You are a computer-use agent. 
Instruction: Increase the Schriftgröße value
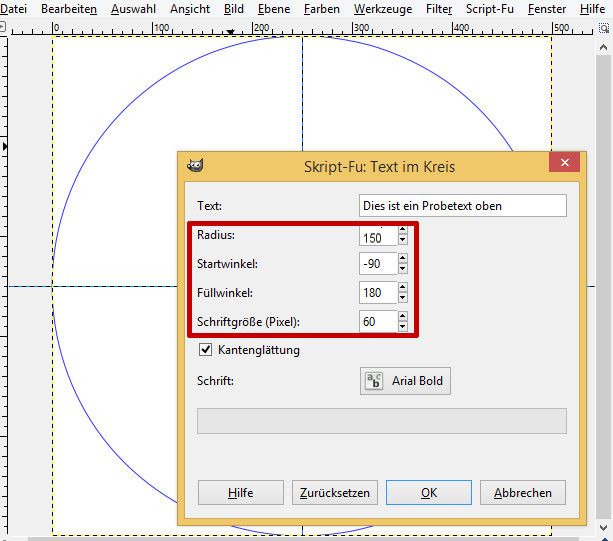click(x=403, y=316)
